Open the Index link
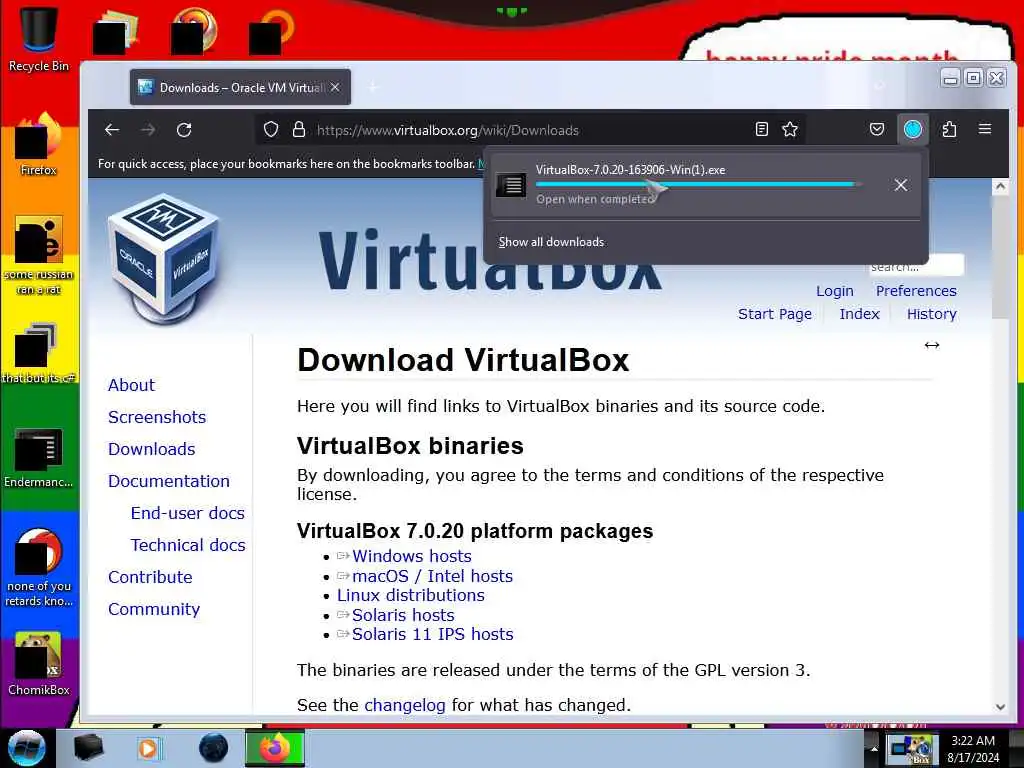This screenshot has height=768, width=1024. [859, 314]
